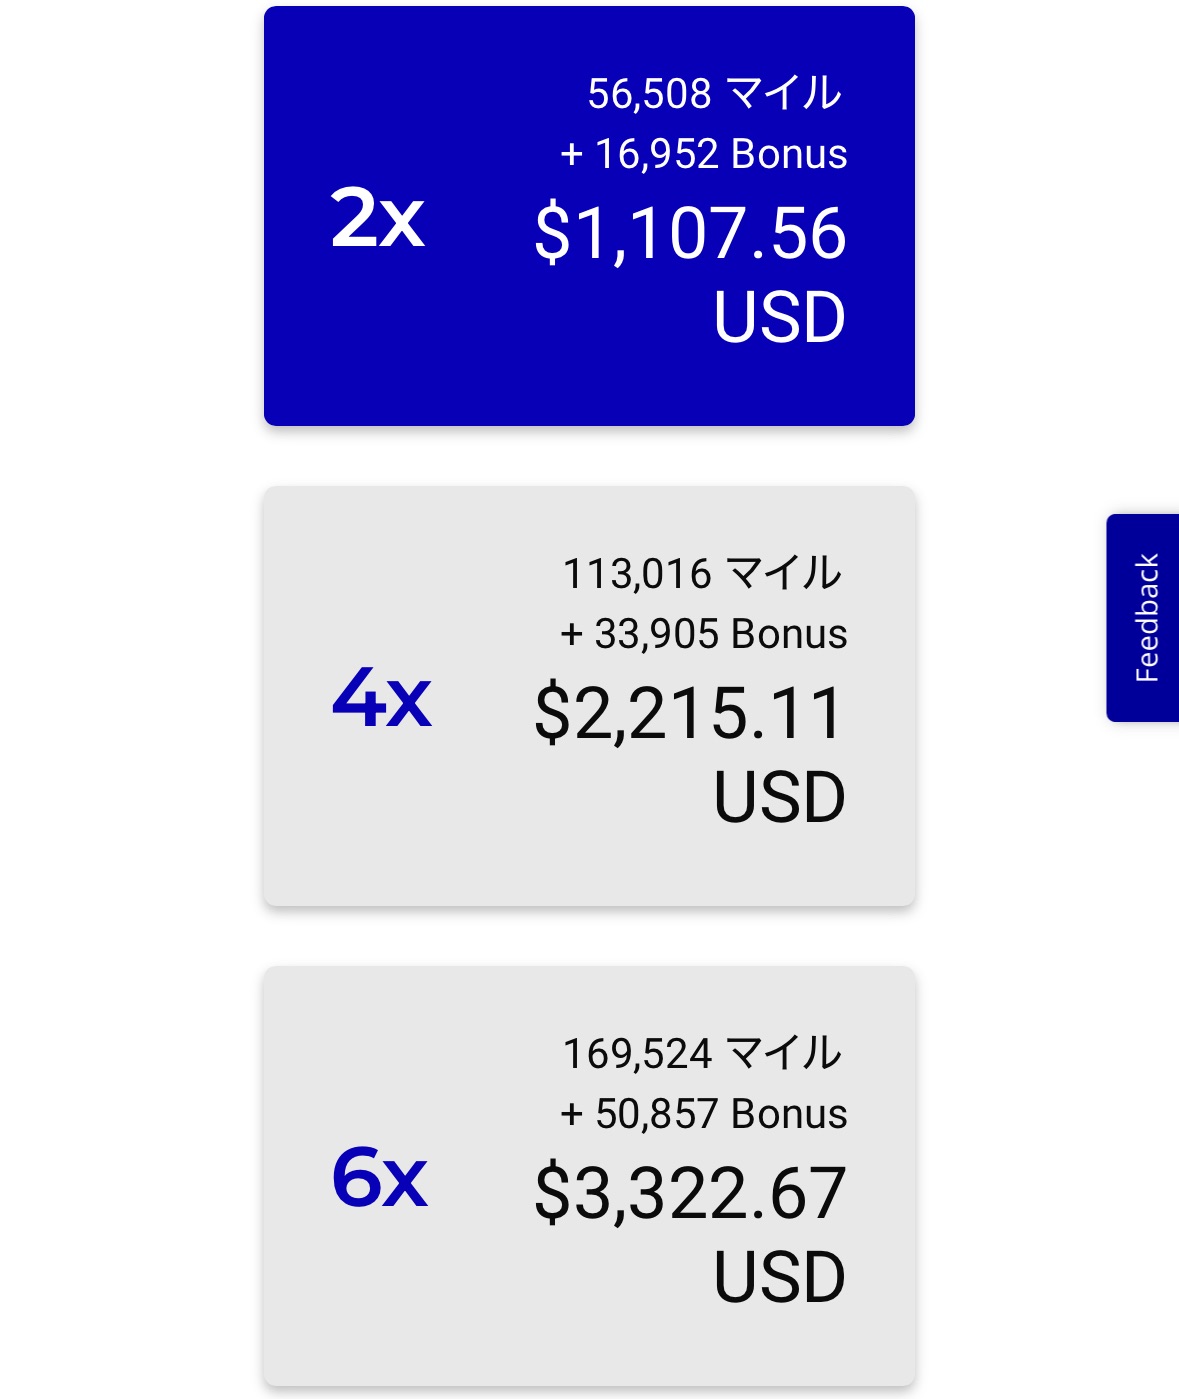Click the blue "4x" multiplier label

point(381,699)
